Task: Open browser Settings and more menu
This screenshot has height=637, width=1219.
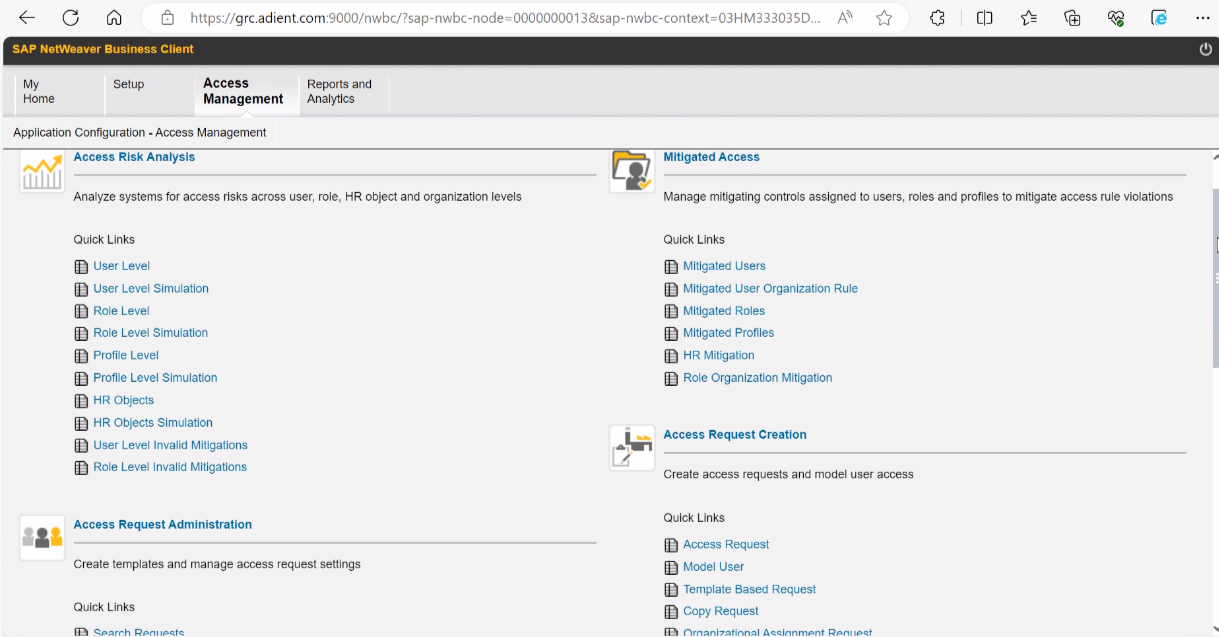Action: (1201, 18)
